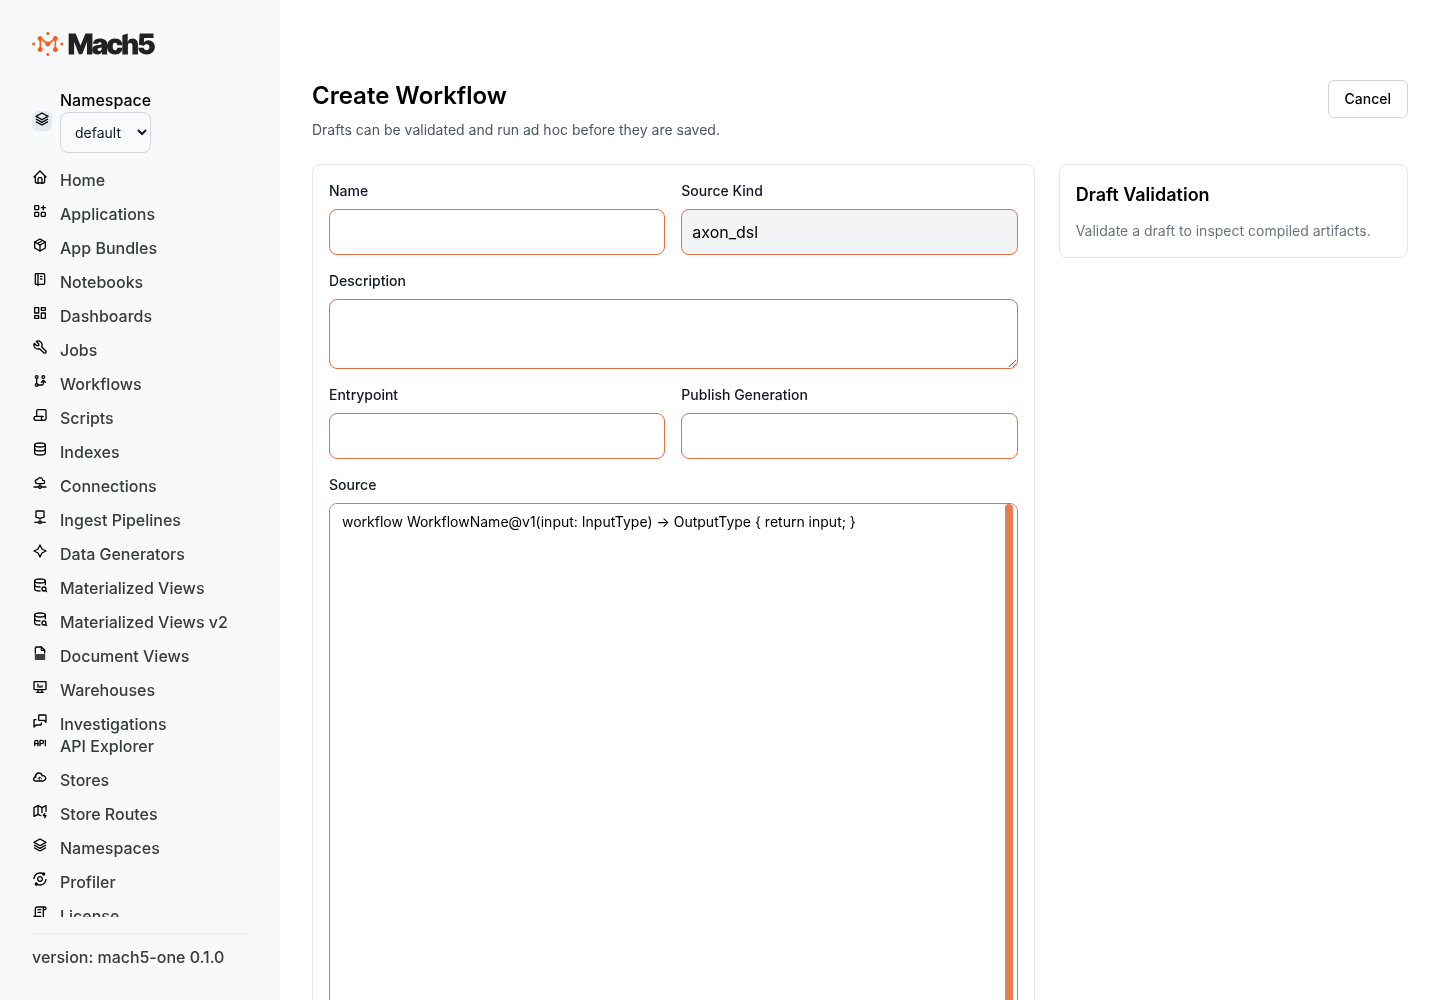Click the Workflows branch icon
1440x1000 pixels.
click(x=40, y=382)
